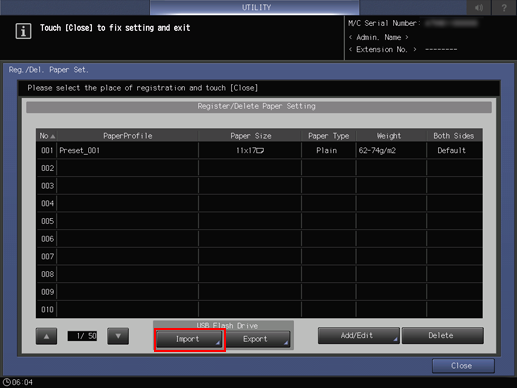
Task: Click the Extension No. label
Action: coord(382,49)
